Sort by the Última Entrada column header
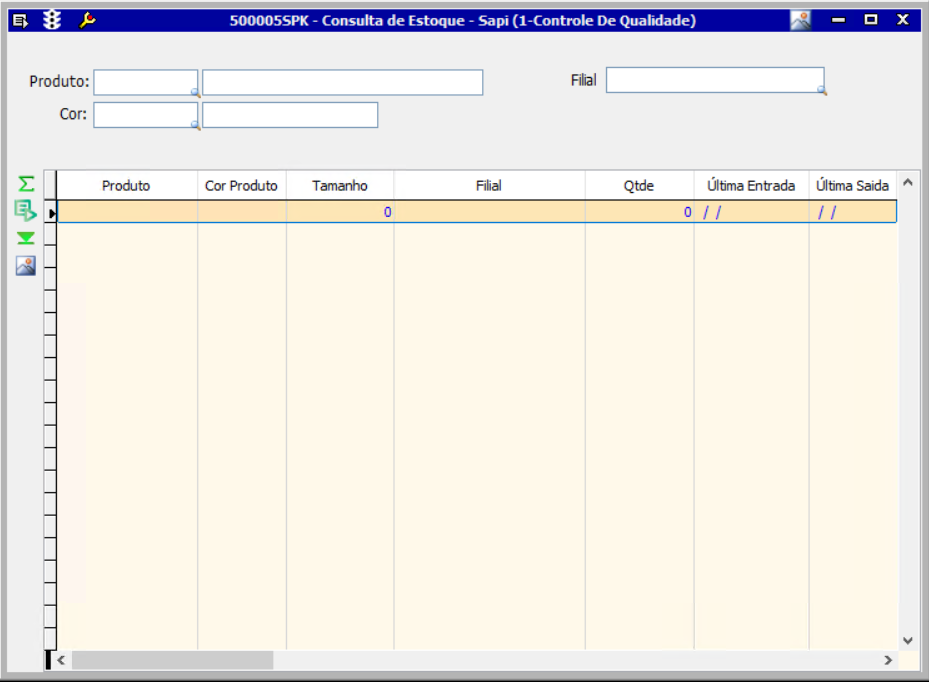Screen dimensions: 929x682 click(751, 185)
